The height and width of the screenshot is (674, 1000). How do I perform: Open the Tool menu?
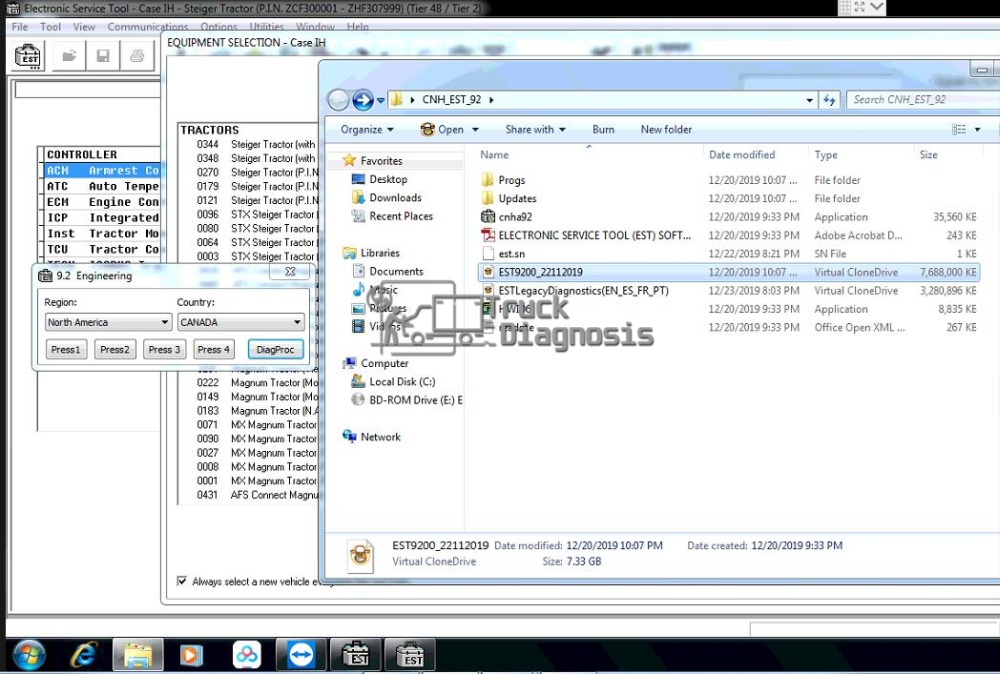(x=50, y=27)
